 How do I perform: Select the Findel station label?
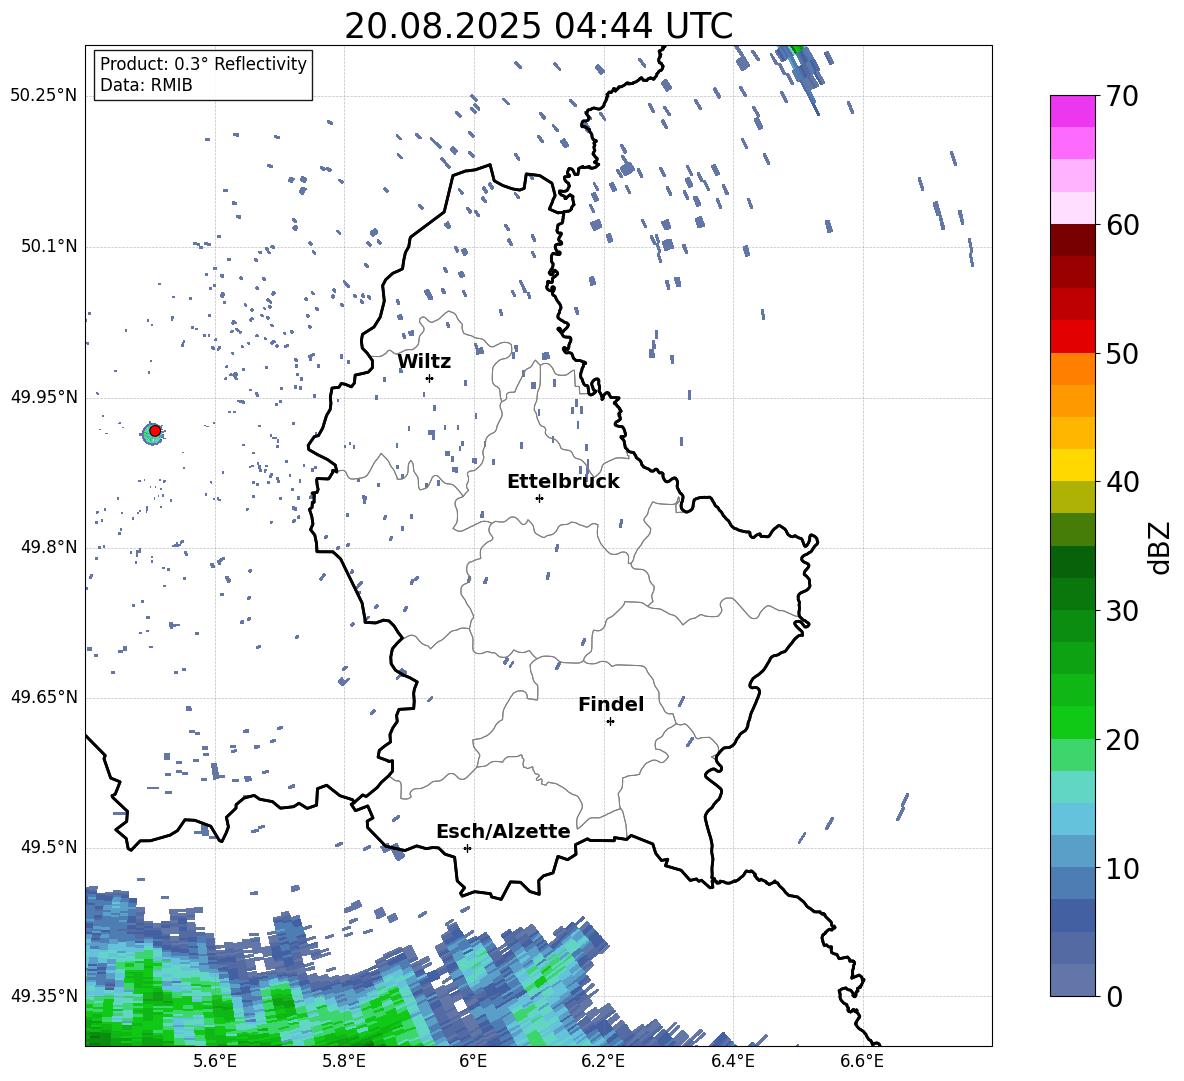coord(611,704)
